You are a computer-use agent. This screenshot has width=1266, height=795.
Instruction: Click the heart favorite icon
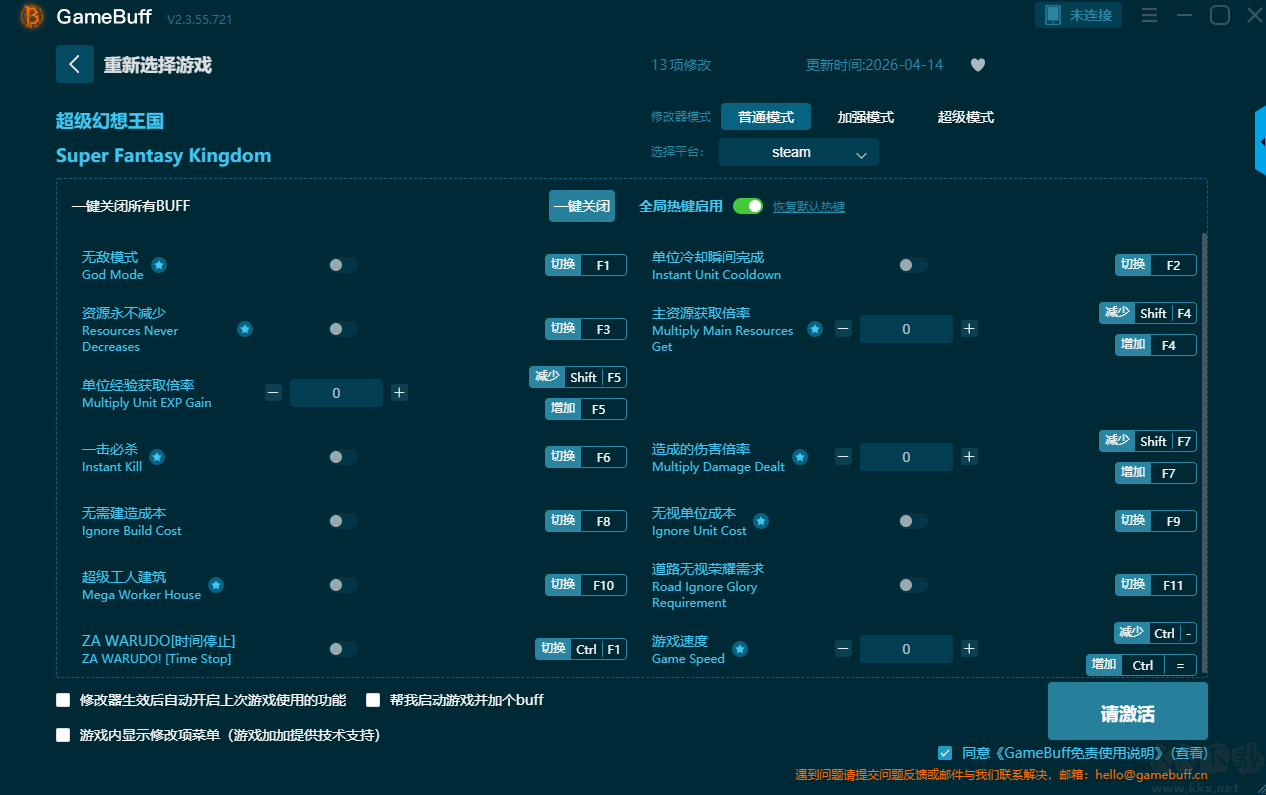(x=978, y=65)
